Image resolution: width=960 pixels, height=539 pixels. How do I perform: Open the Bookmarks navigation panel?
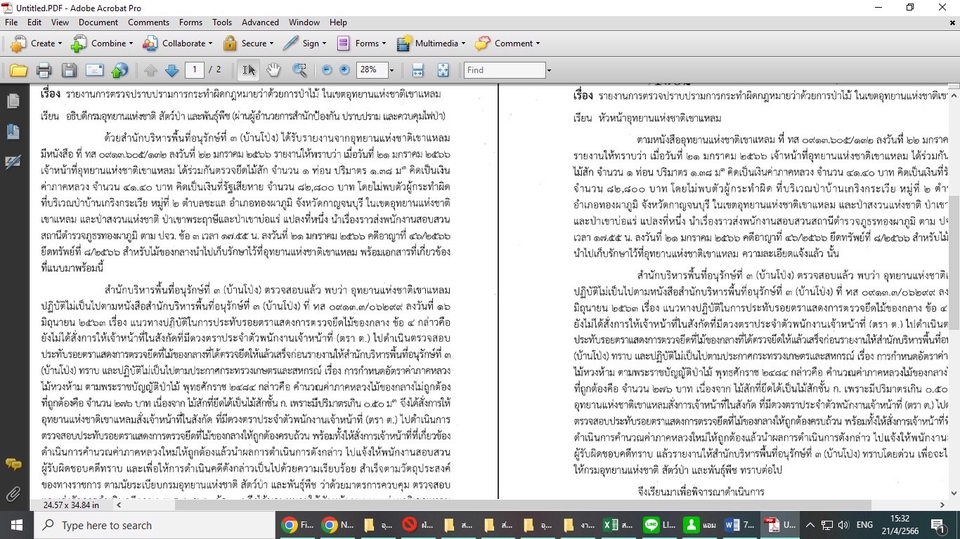pyautogui.click(x=13, y=131)
